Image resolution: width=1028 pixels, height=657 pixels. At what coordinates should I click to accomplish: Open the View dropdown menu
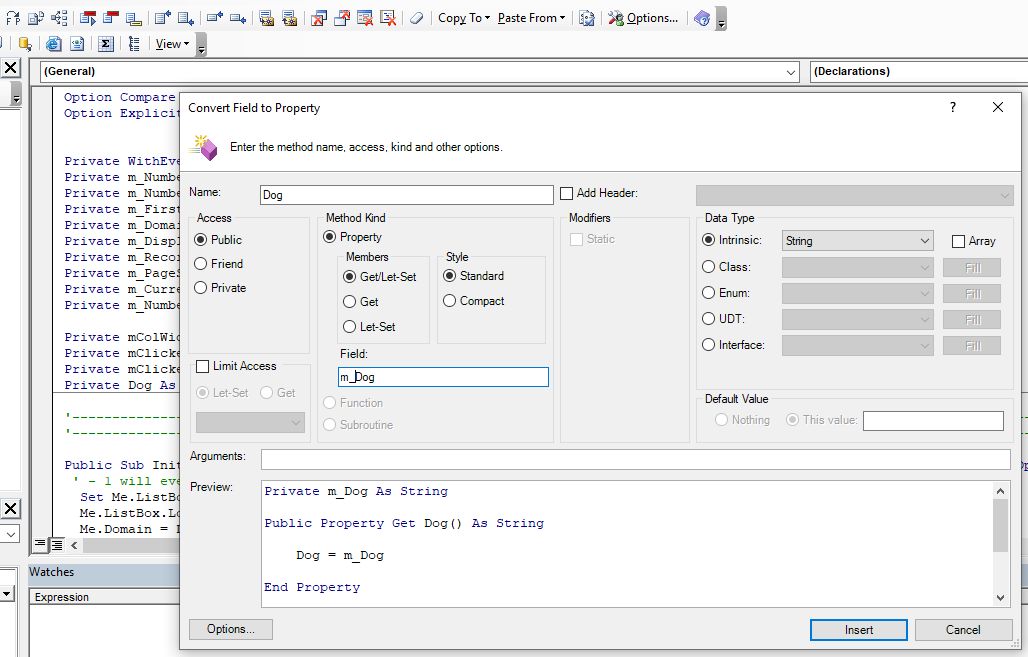coord(172,44)
